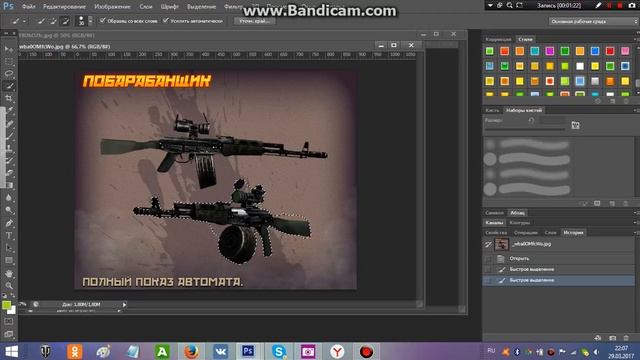This screenshot has height=360, width=640.
Task: Select the Path Selection tool
Action: pos(9,248)
